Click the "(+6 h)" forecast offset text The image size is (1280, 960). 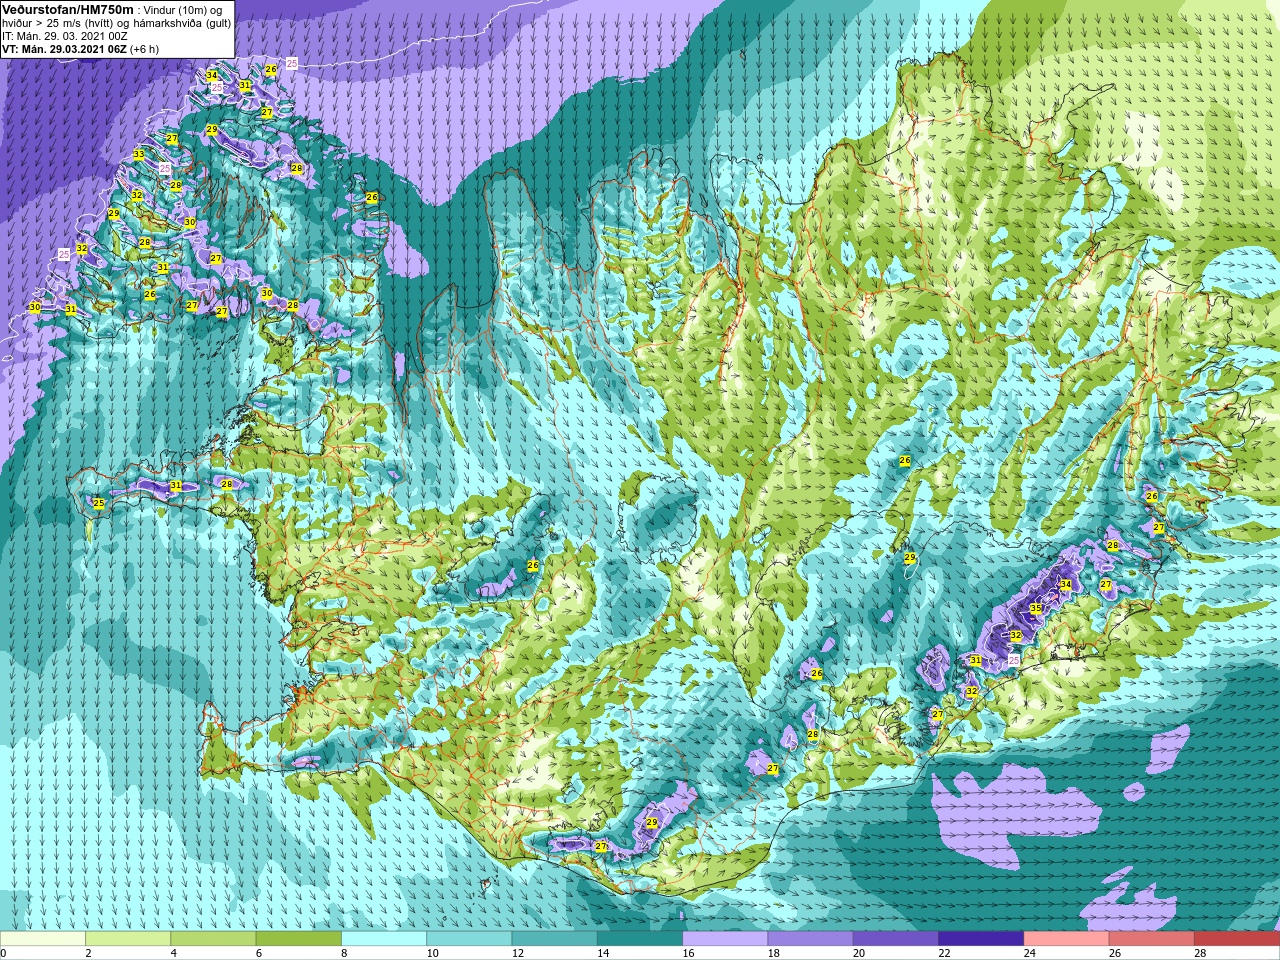click(x=144, y=49)
